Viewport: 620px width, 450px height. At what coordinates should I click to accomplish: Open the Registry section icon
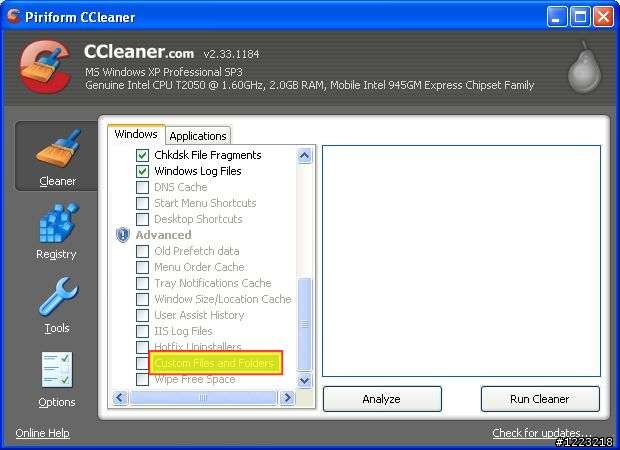coord(58,223)
